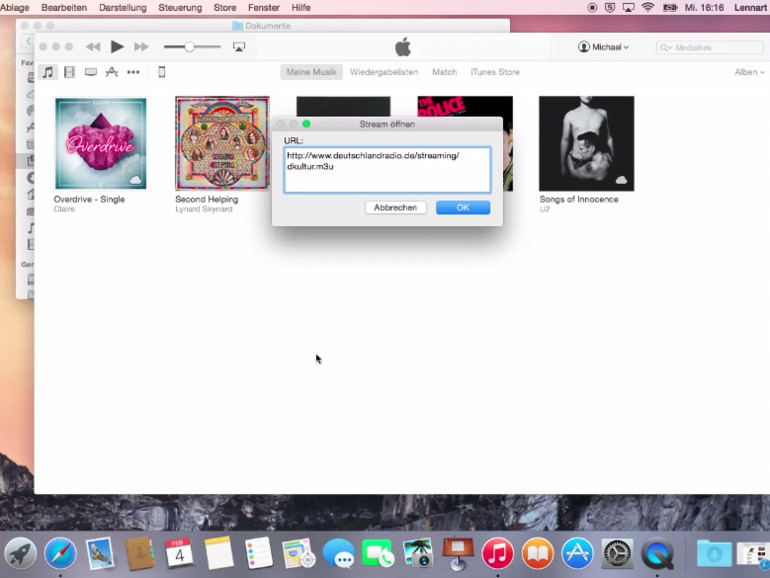770x578 pixels.
Task: Click the Claire artist name
Action: (x=64, y=209)
